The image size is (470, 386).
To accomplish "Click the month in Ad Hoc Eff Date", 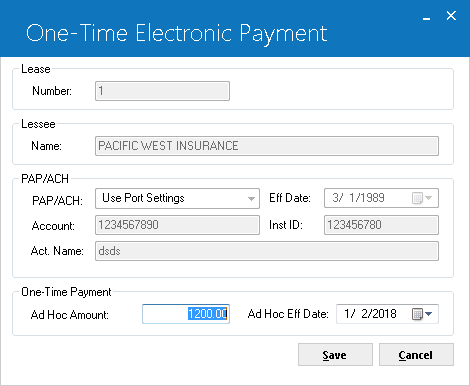I will 347,314.
